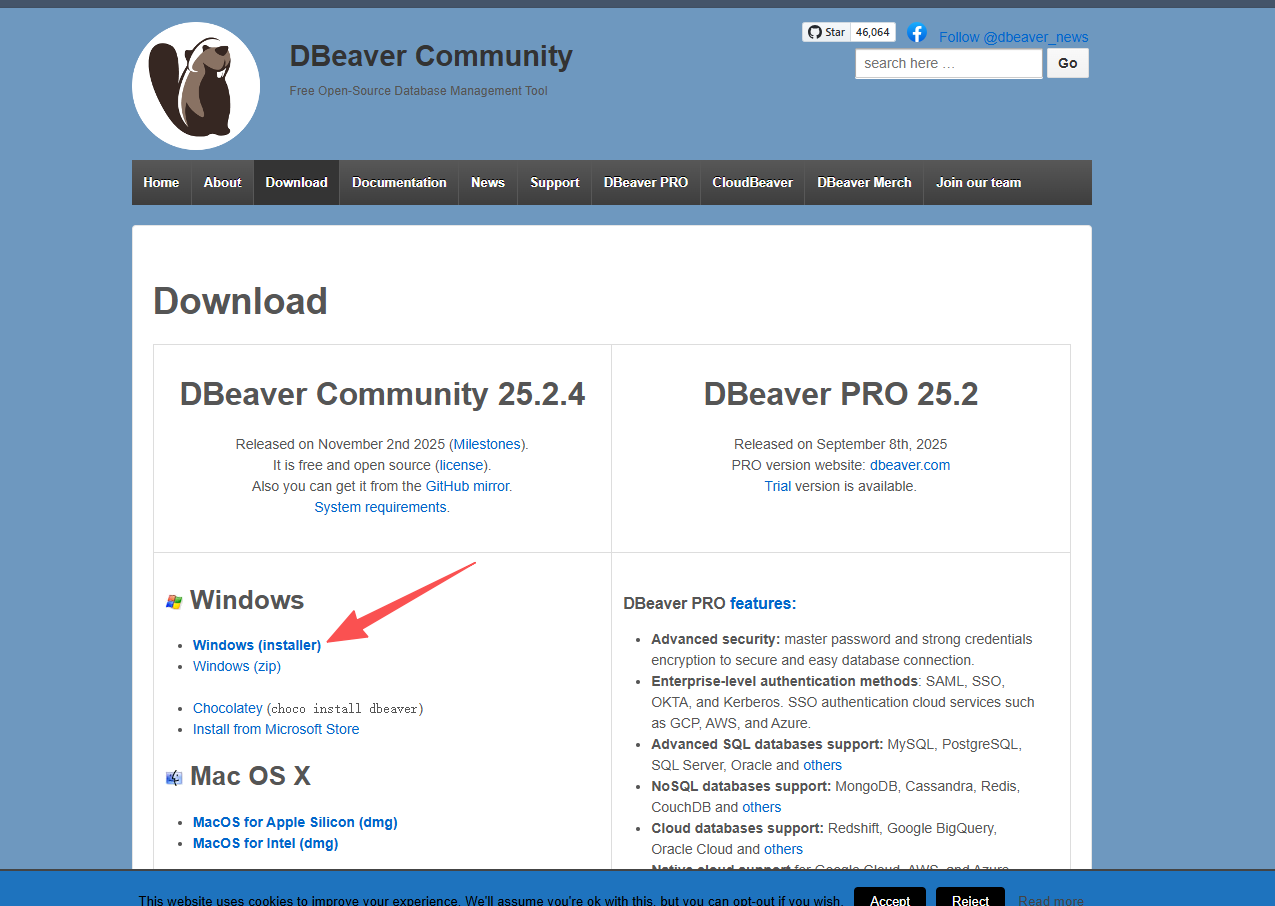Visit the dbeaver.com link

tap(910, 465)
